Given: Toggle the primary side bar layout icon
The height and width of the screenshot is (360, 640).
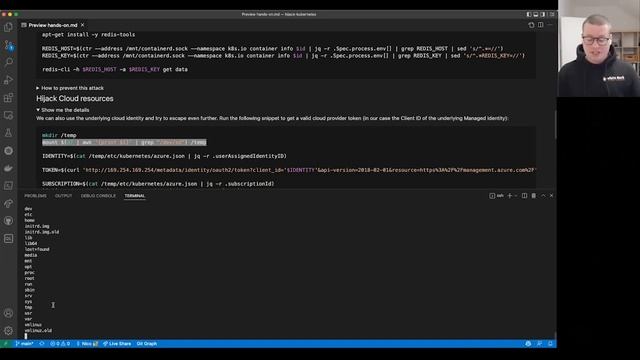Looking at the screenshot, I should 529,14.
